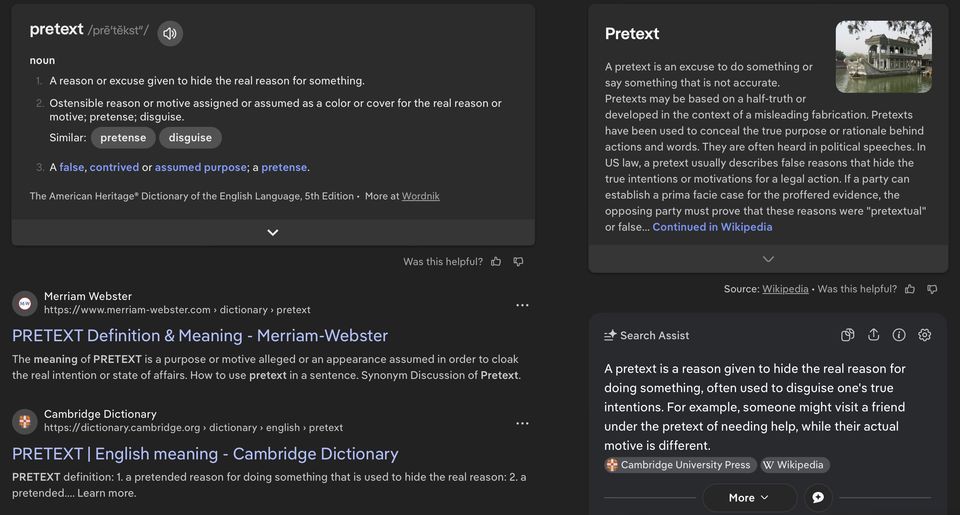
Task: Thumbs up the dictionary definition box
Action: [496, 261]
